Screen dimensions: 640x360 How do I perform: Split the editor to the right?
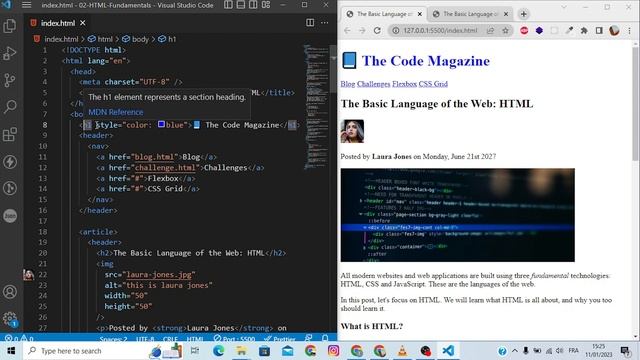(x=310, y=23)
